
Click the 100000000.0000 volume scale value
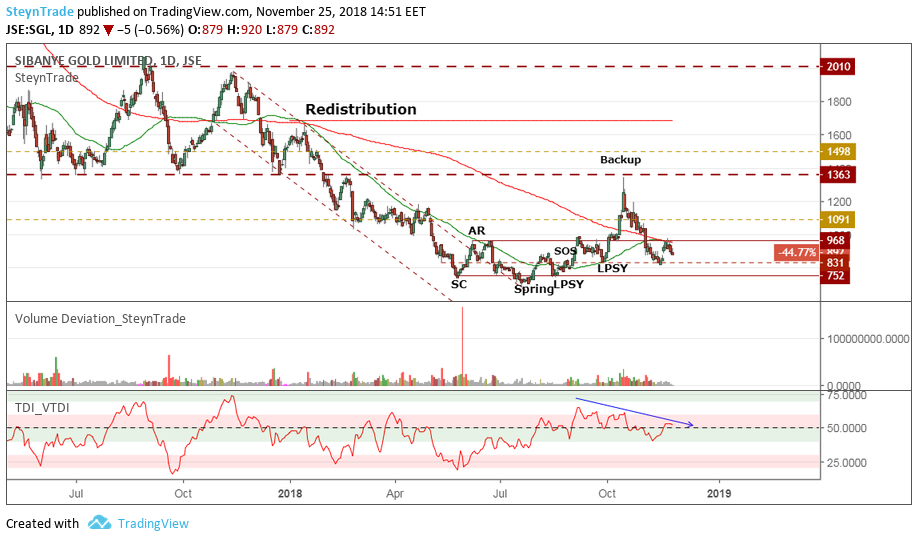click(x=868, y=339)
